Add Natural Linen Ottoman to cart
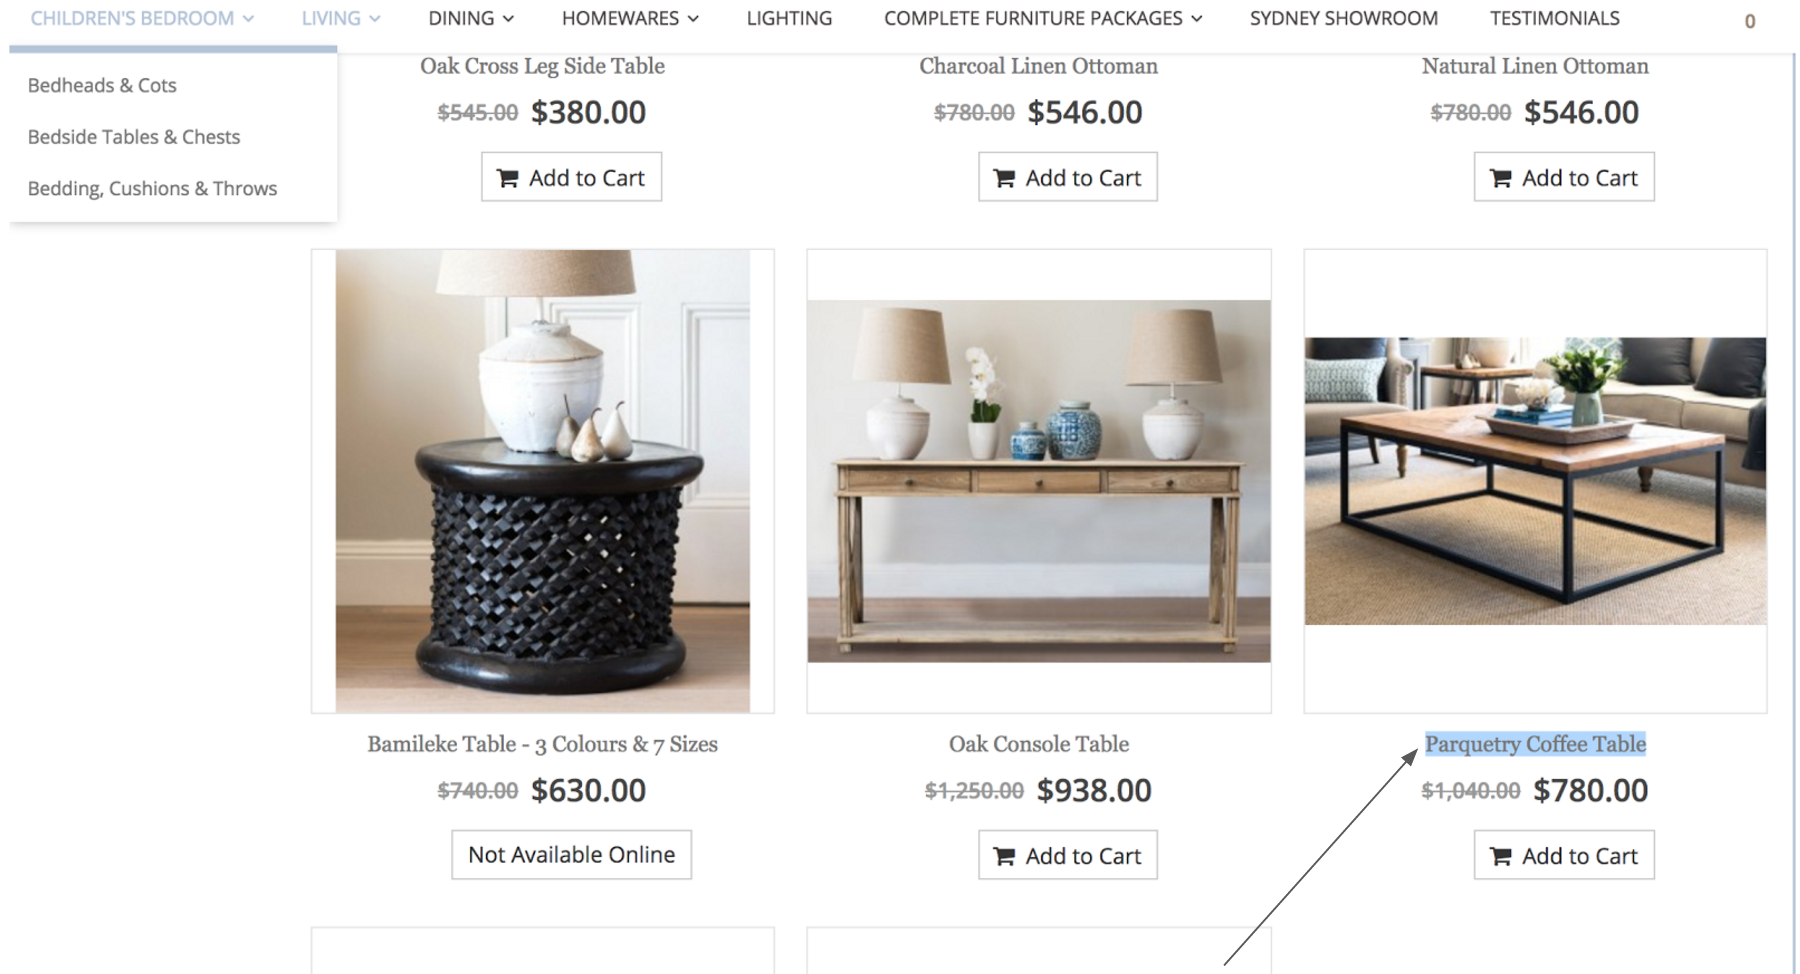This screenshot has width=1800, height=974. click(1564, 177)
